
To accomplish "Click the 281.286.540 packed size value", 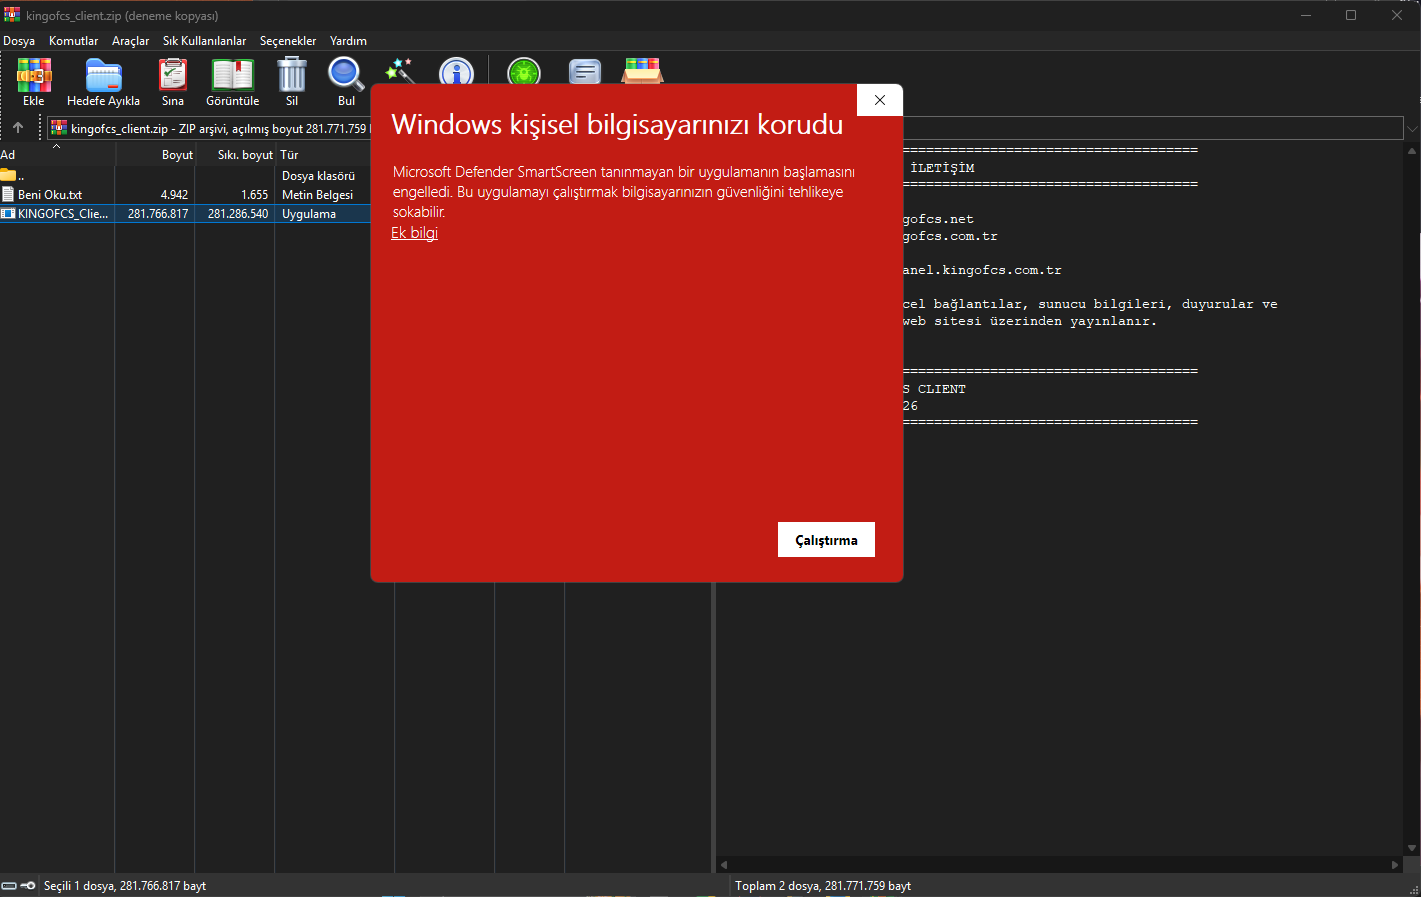I will (x=238, y=214).
